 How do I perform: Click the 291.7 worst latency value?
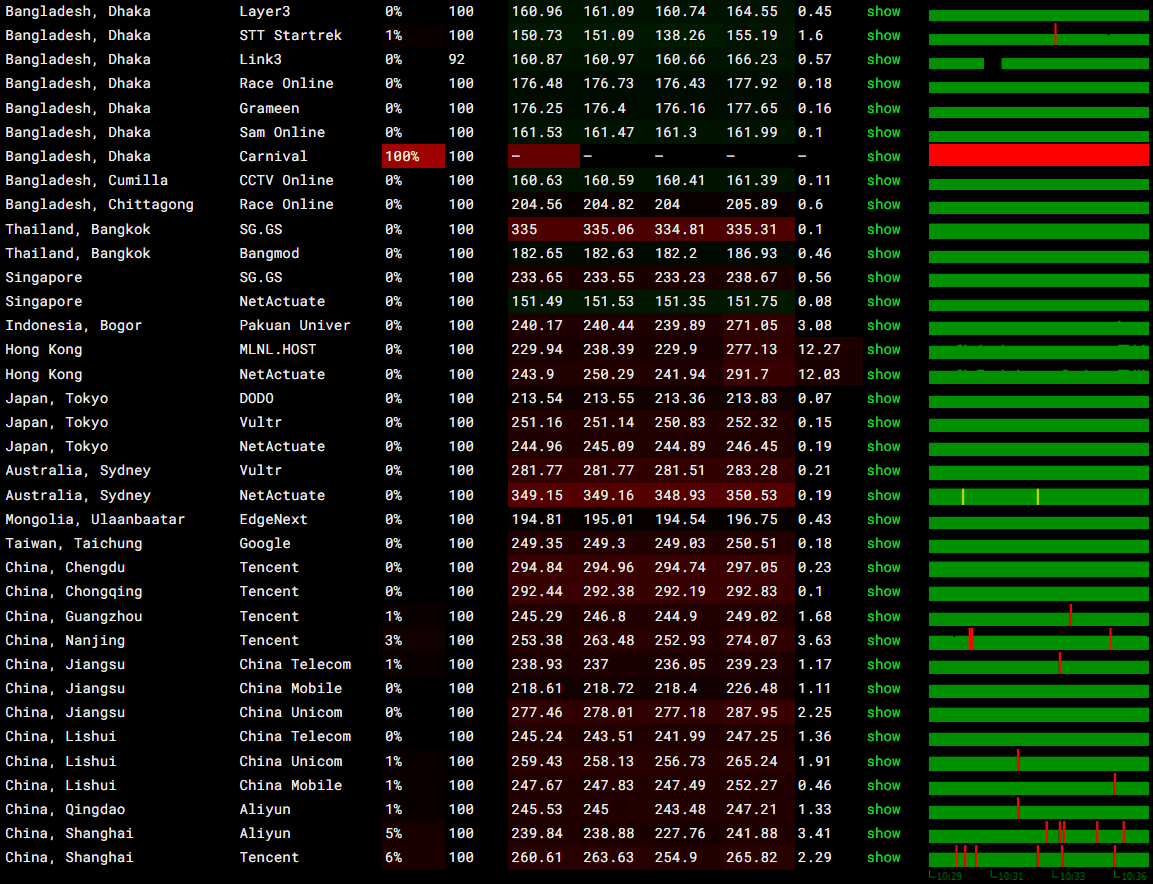coord(747,374)
